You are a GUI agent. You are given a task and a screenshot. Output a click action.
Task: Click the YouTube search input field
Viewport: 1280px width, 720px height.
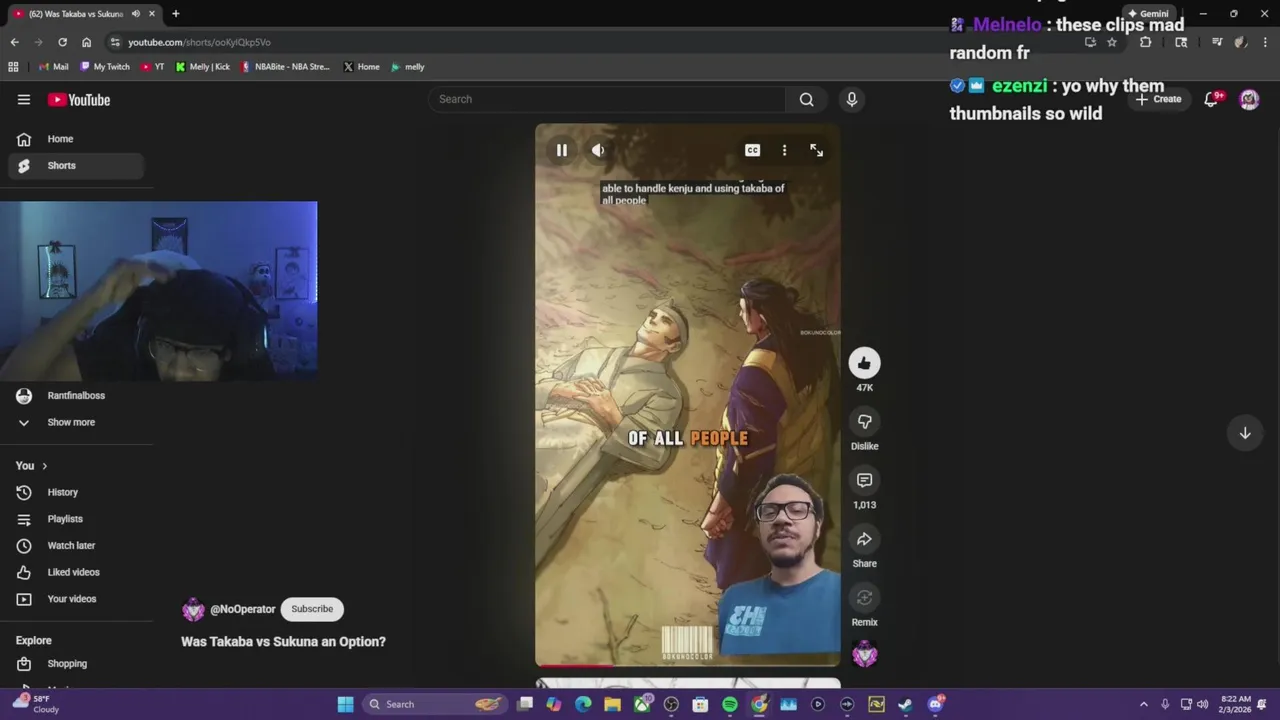click(x=608, y=99)
